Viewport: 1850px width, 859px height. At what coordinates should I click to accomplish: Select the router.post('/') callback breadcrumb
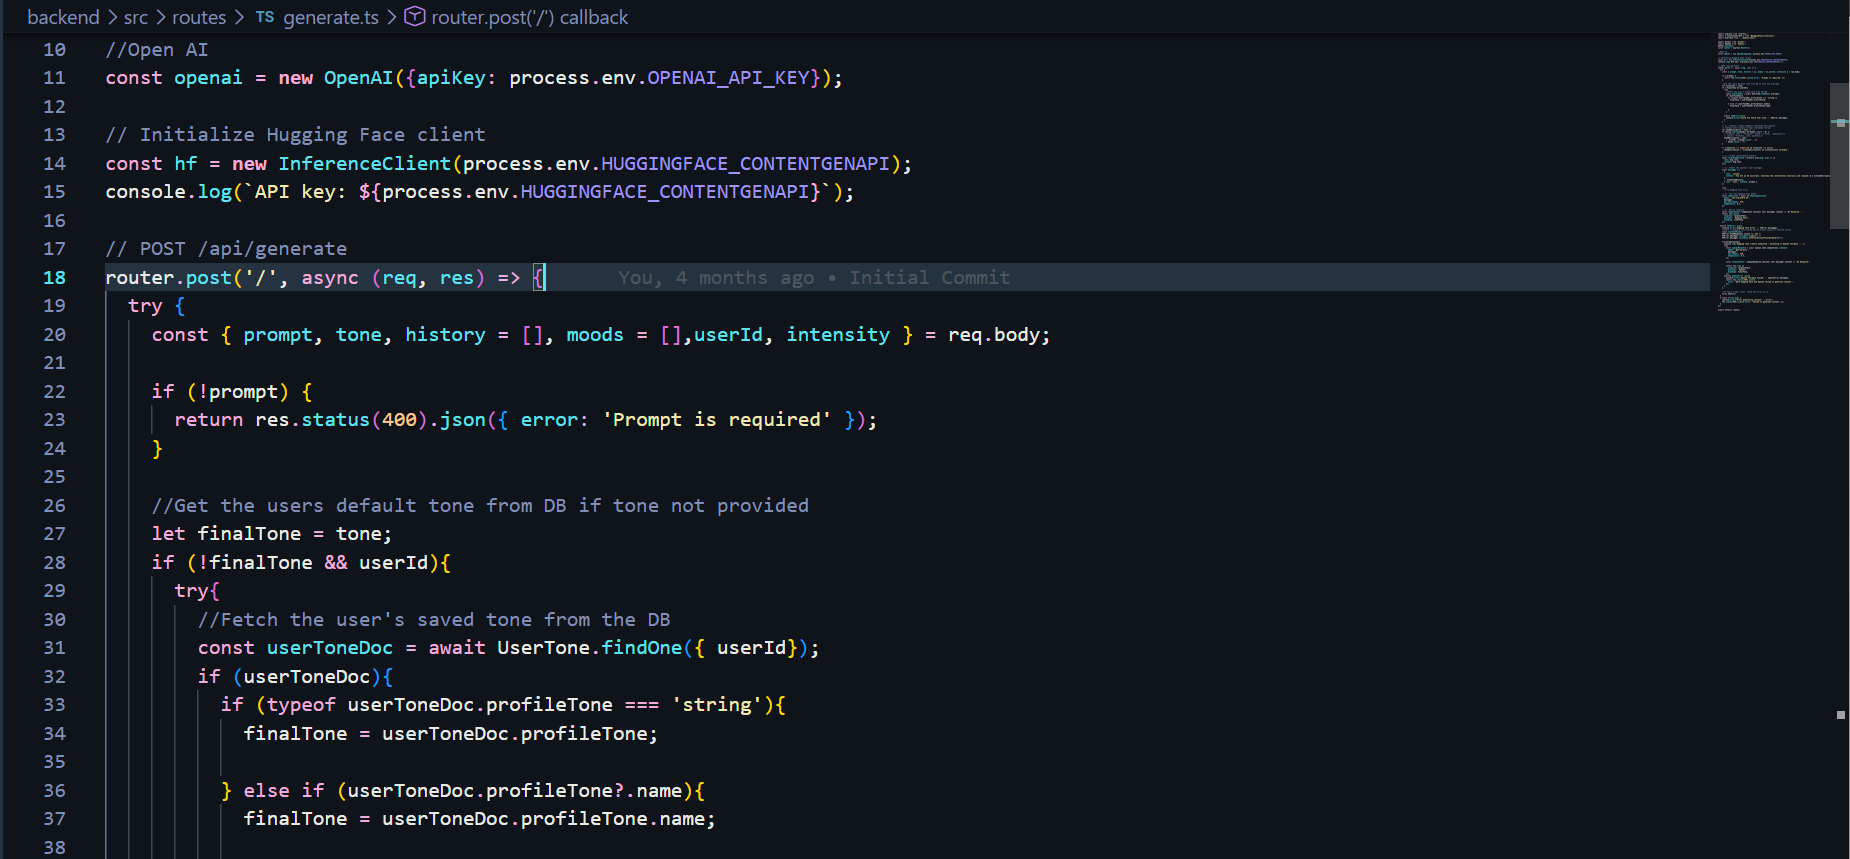pos(529,17)
